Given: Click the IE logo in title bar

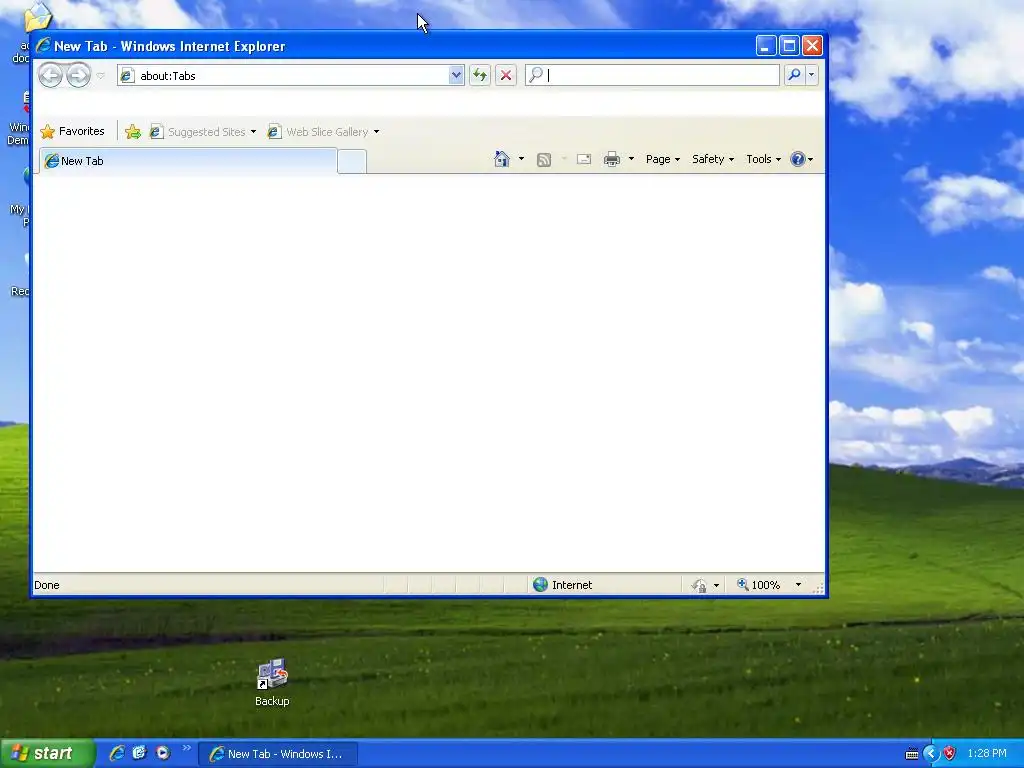Looking at the screenshot, I should click(x=43, y=46).
